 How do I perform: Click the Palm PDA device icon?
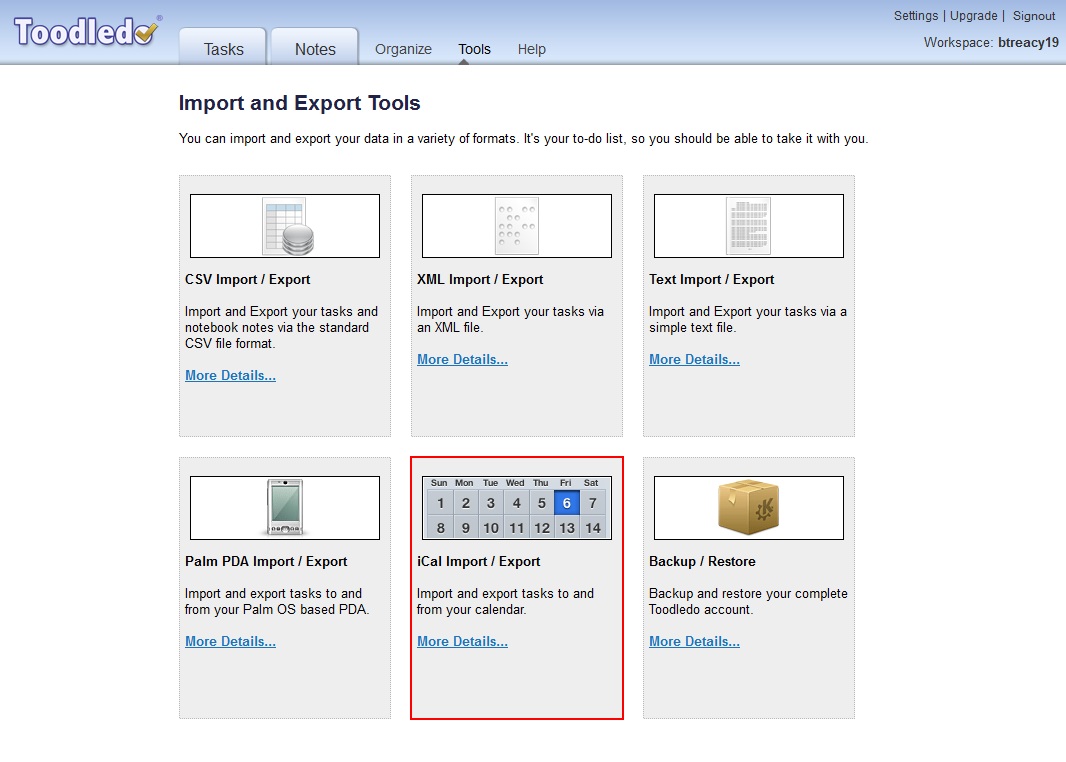coord(285,507)
